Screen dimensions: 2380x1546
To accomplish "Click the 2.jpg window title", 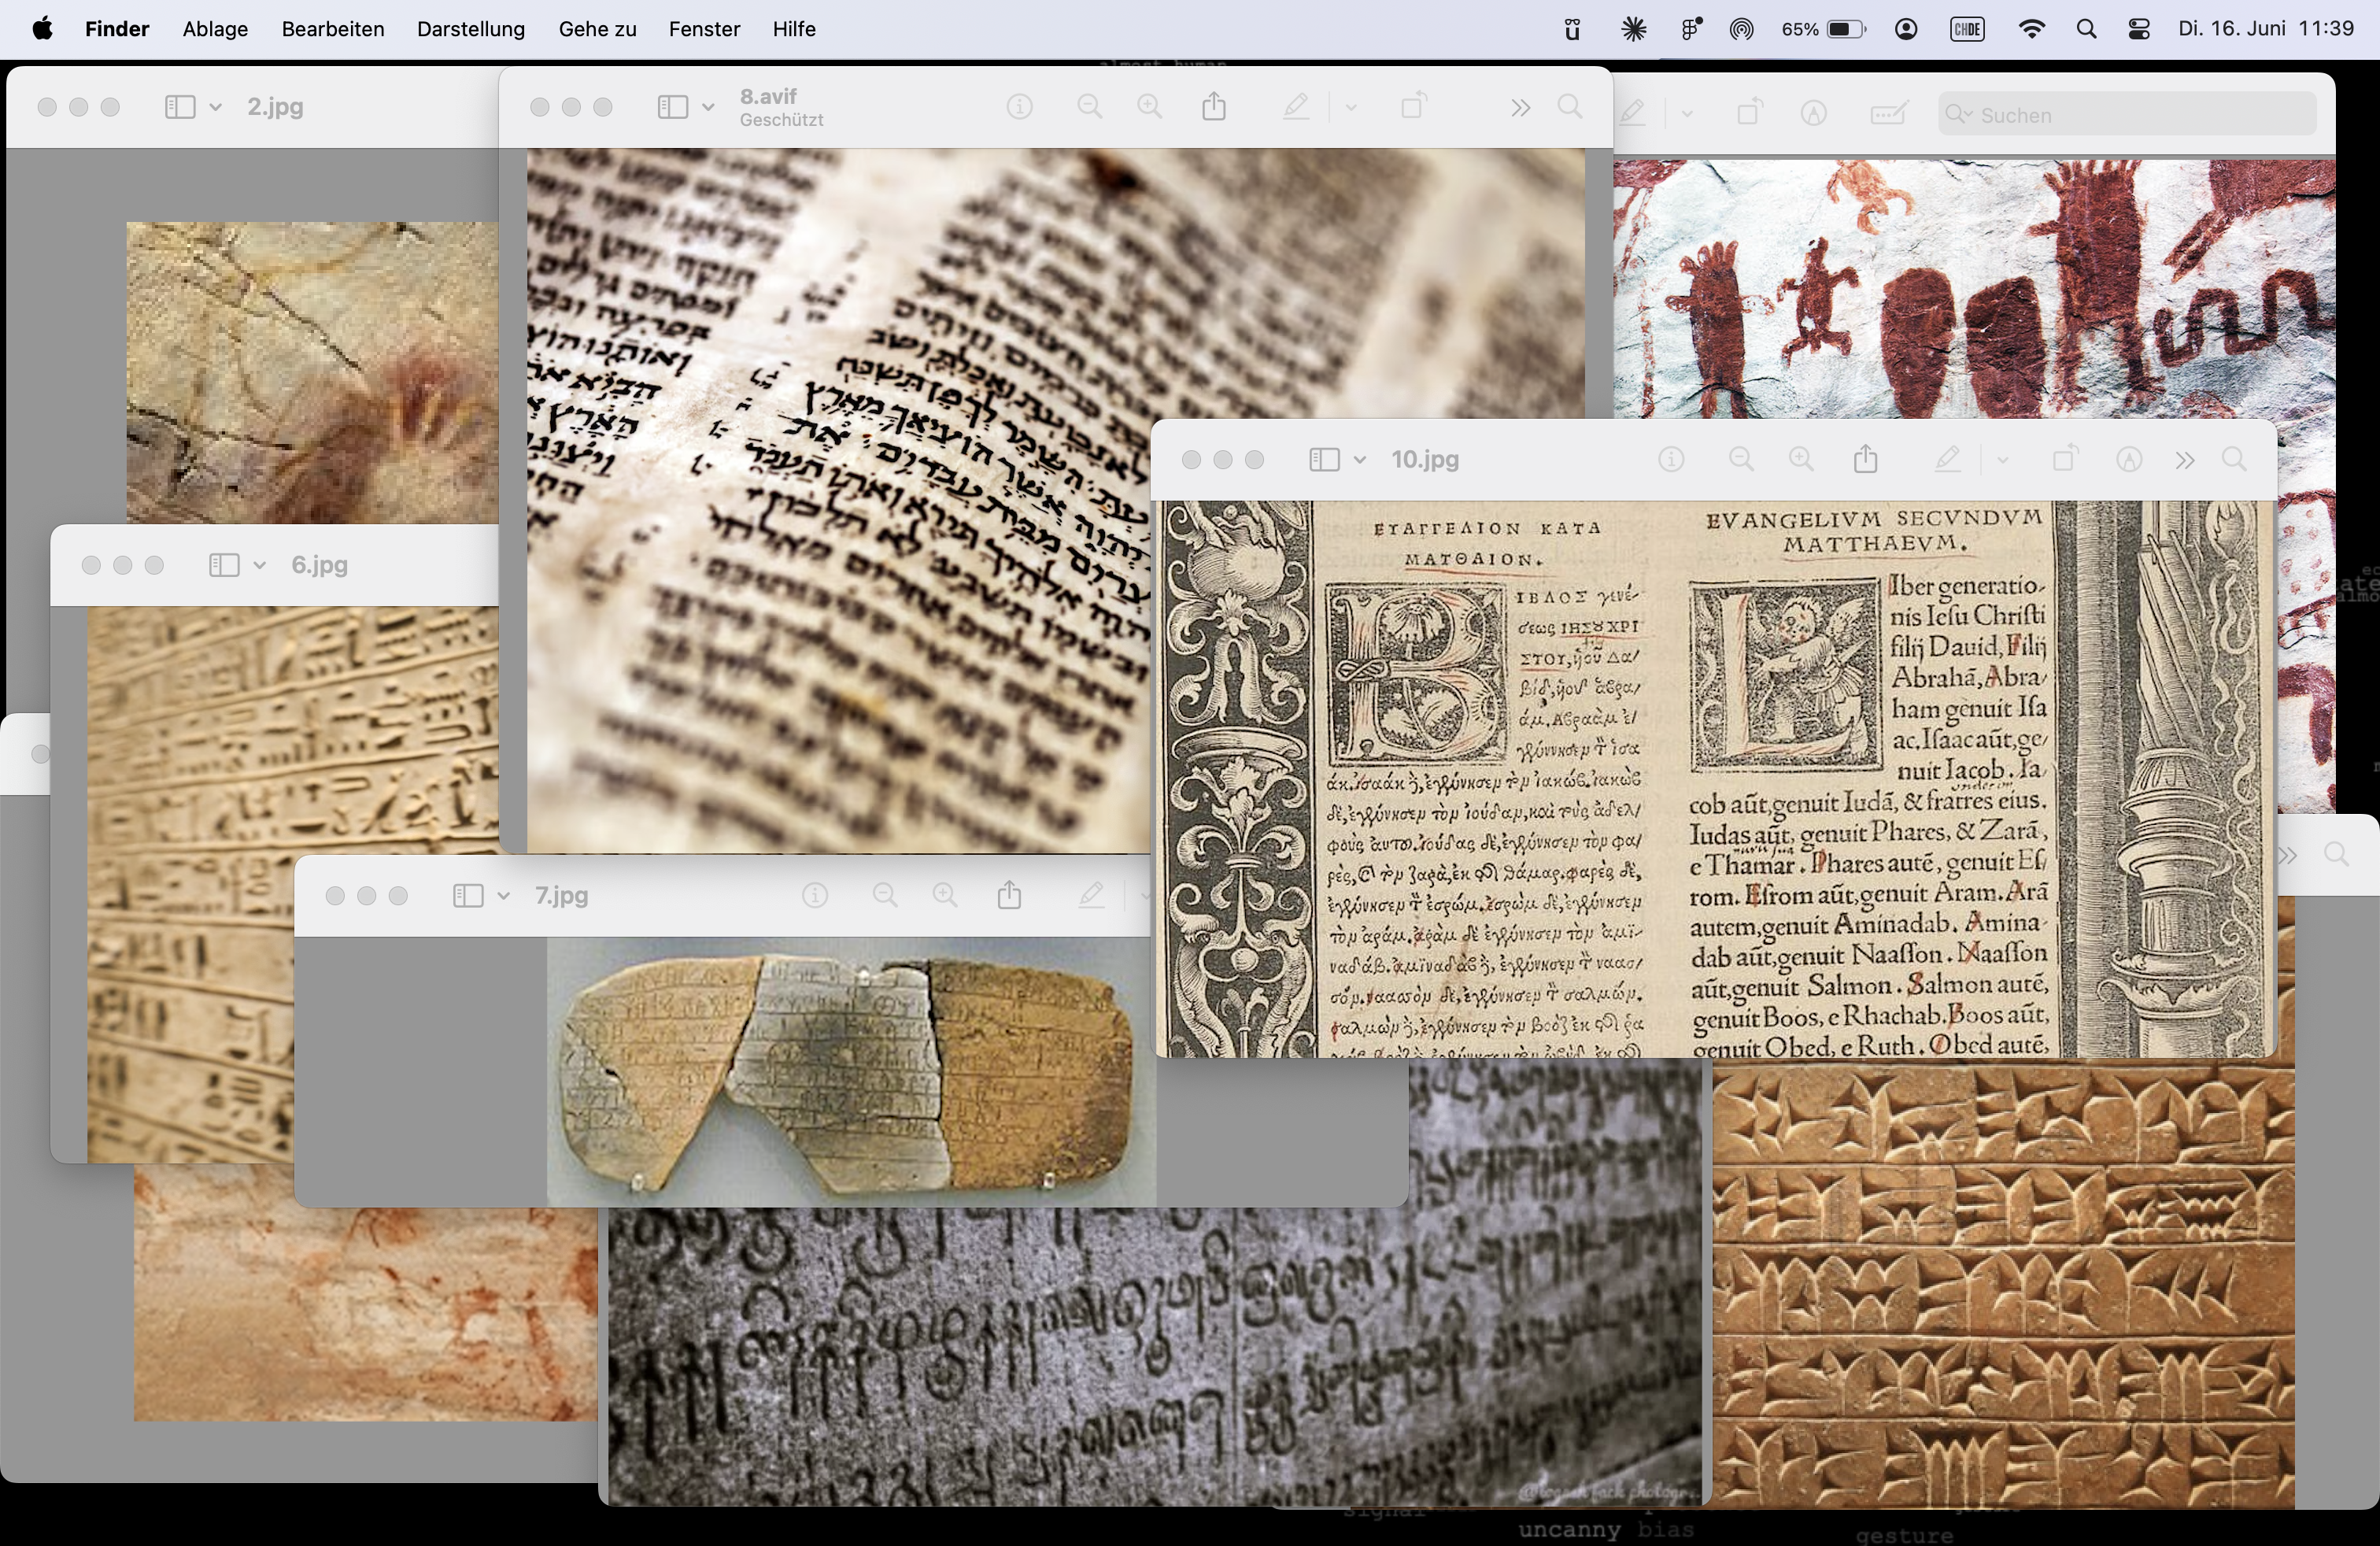I will tap(275, 107).
